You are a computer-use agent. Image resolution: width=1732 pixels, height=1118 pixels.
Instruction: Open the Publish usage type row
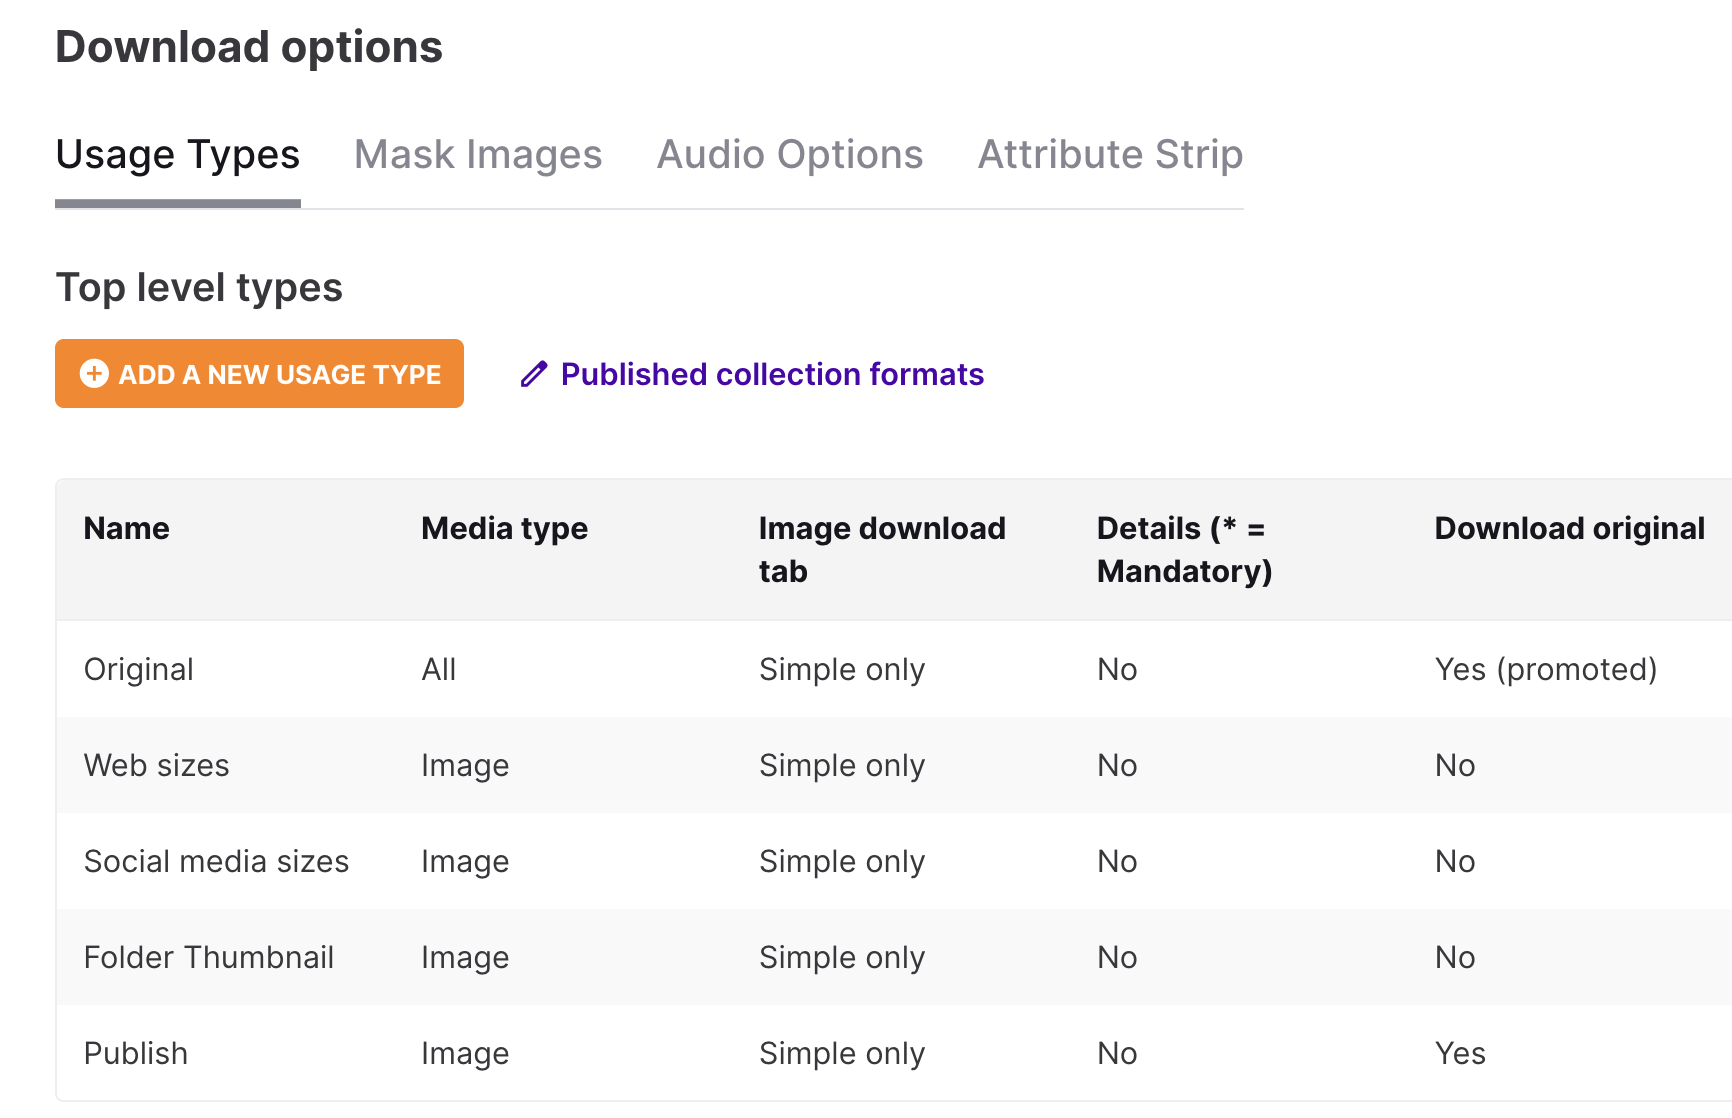[136, 1053]
